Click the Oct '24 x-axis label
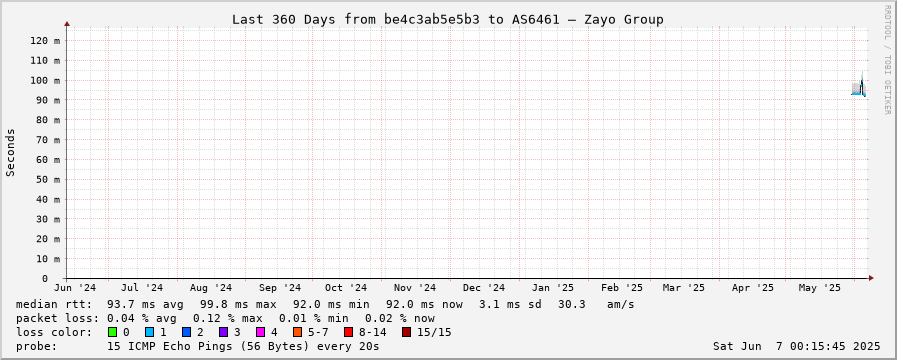 coord(346,288)
